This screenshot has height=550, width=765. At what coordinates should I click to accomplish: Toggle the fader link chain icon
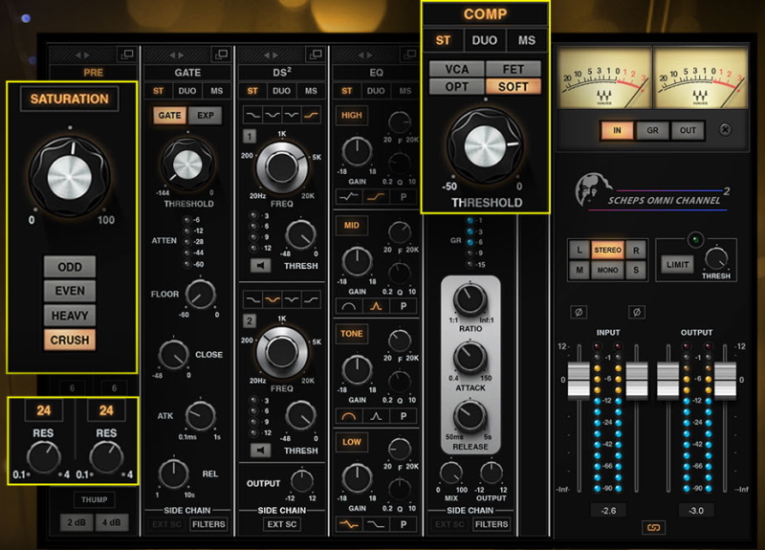click(x=653, y=528)
